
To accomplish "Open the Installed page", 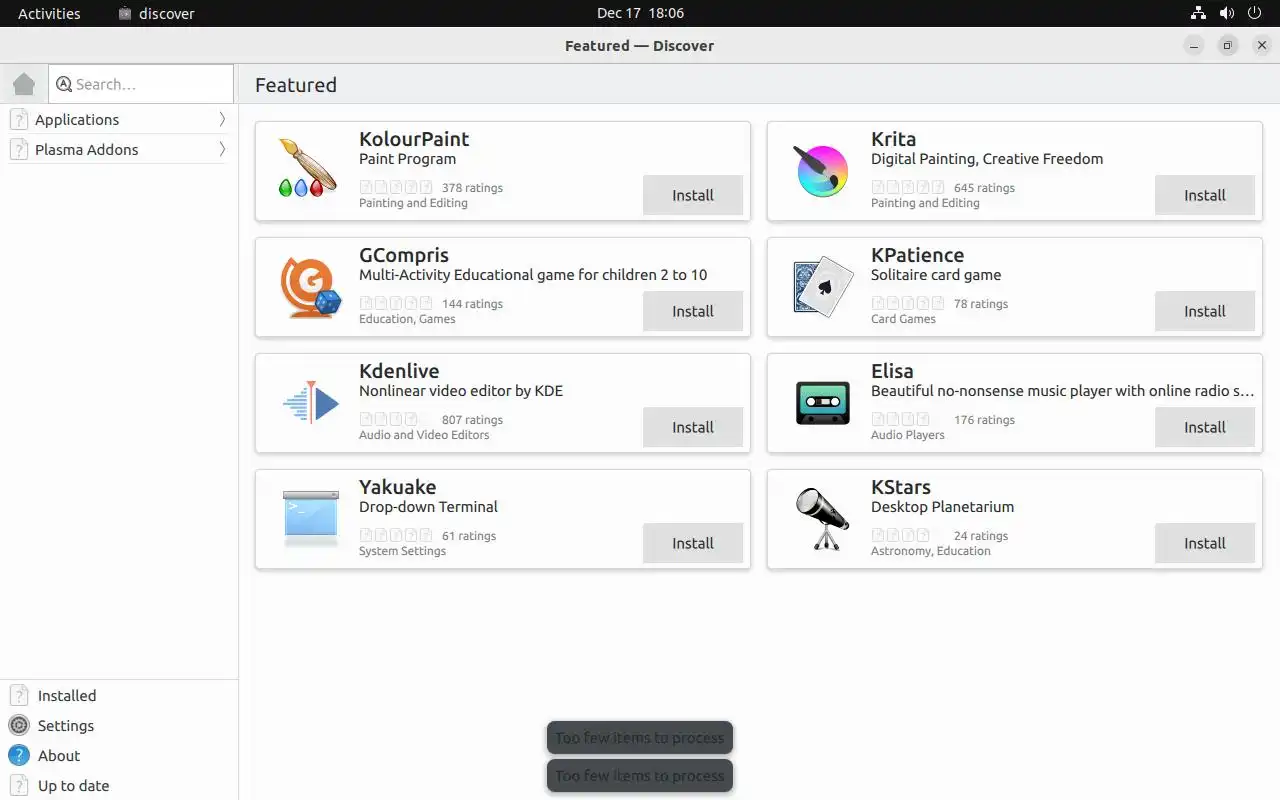I will click(x=119, y=695).
